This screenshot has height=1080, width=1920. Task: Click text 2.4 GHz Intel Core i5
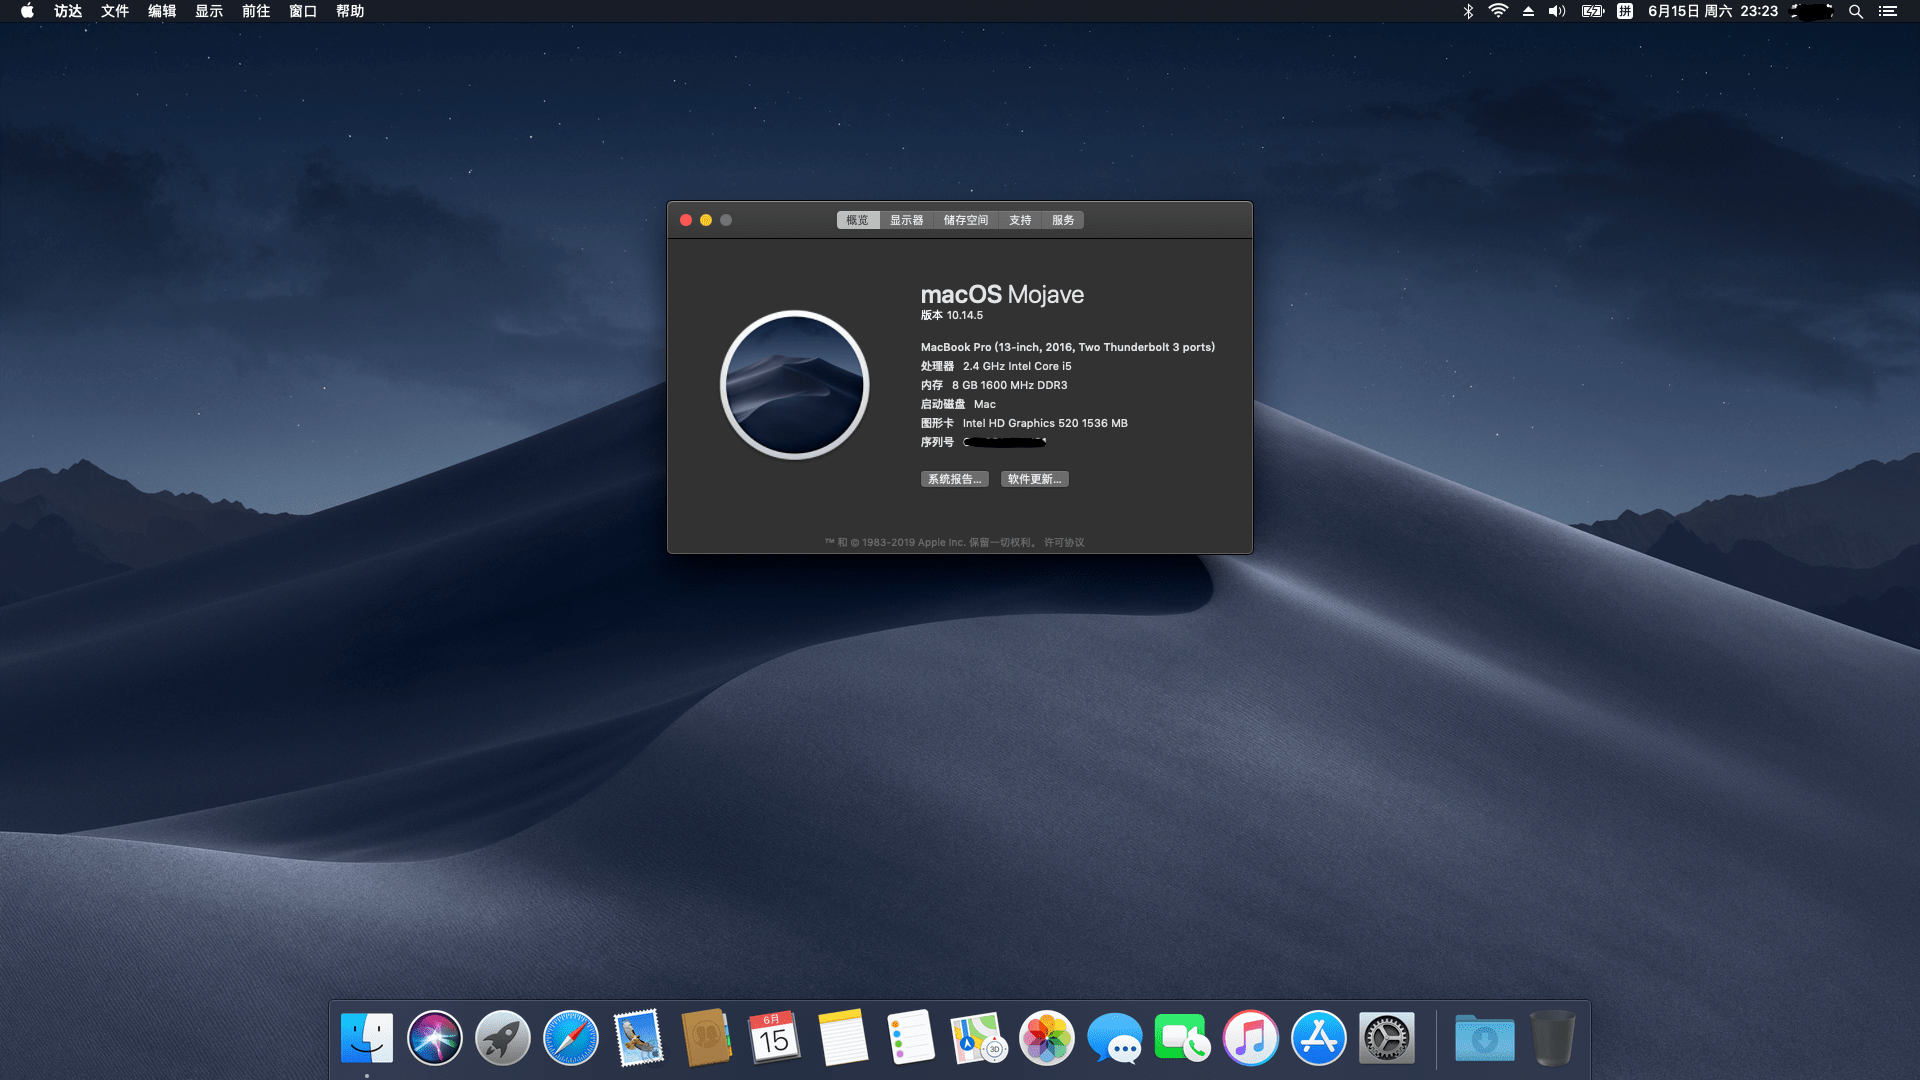pyautogui.click(x=1017, y=366)
